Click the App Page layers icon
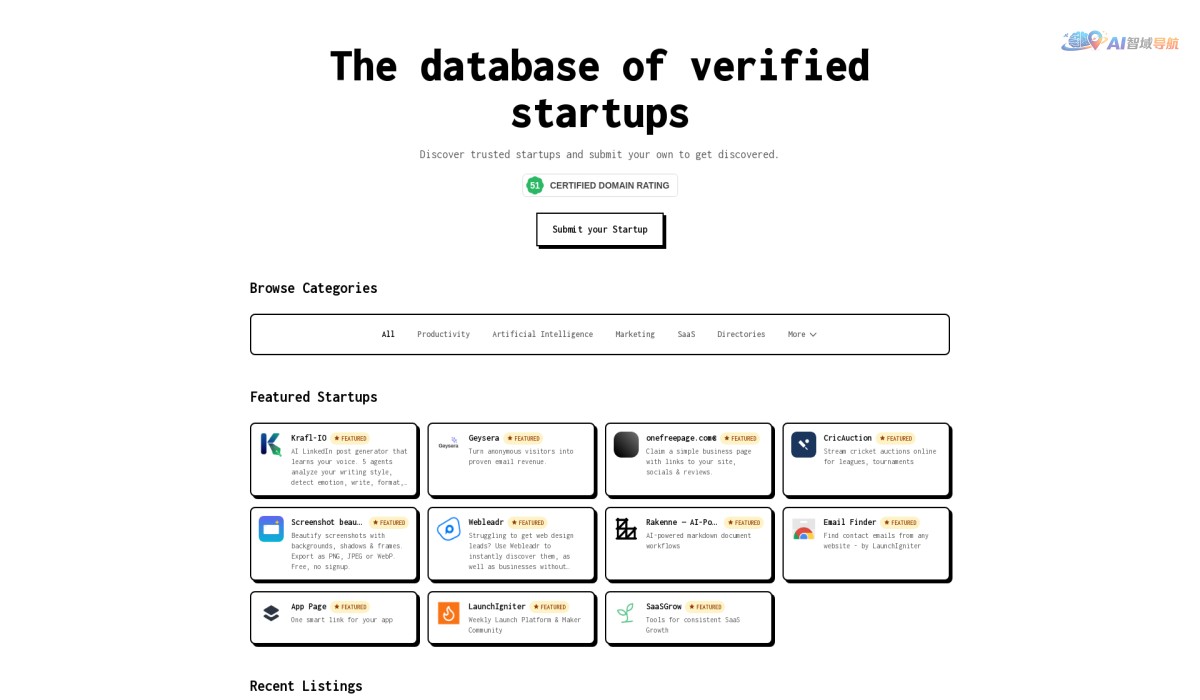Image resolution: width=1200 pixels, height=700 pixels. [270, 612]
